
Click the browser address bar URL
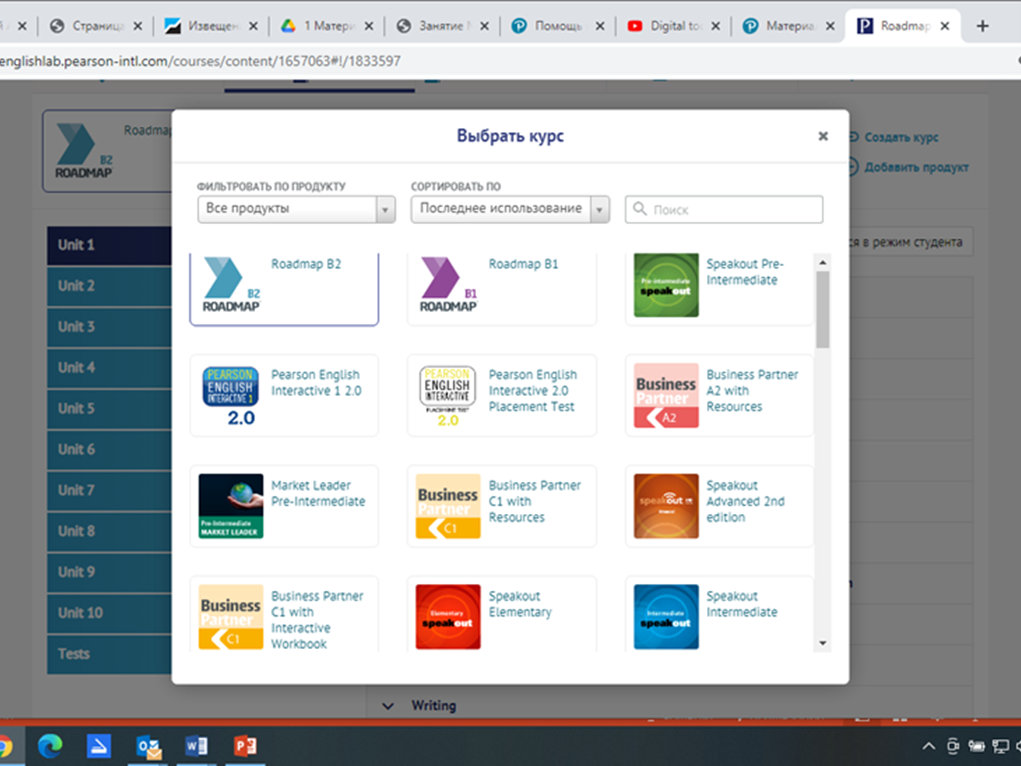point(201,61)
